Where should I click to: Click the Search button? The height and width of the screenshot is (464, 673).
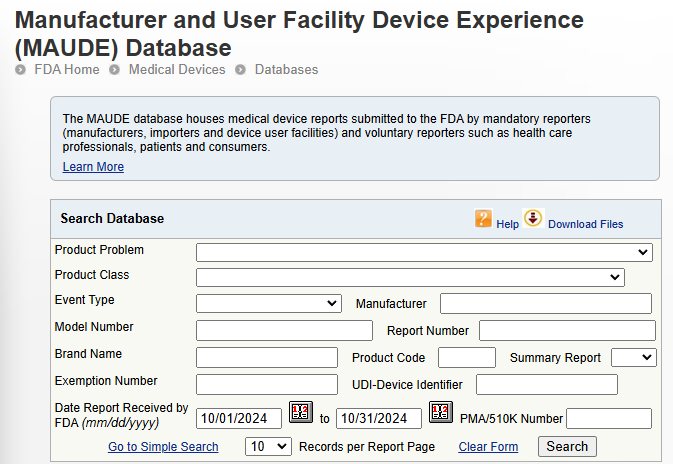(567, 447)
